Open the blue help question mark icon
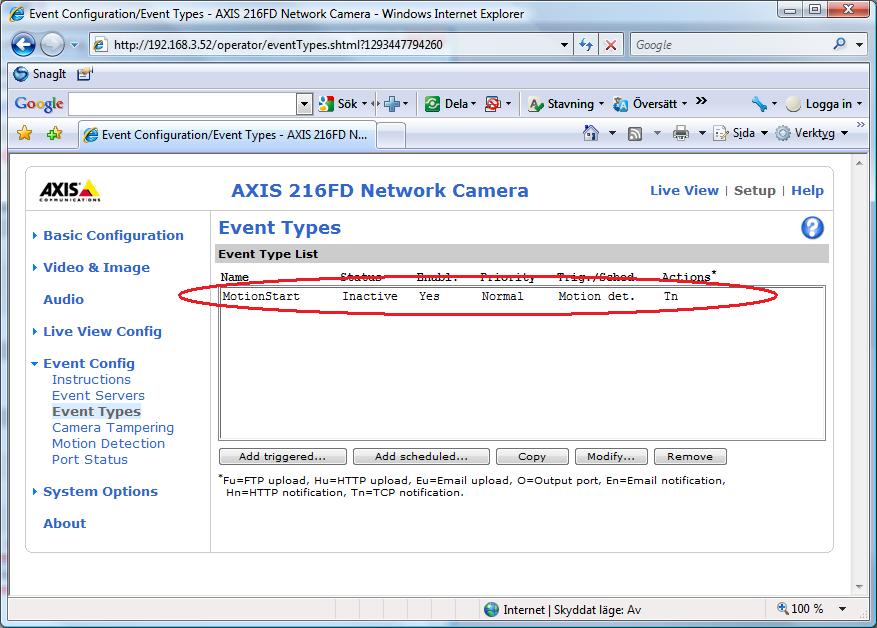 point(812,228)
